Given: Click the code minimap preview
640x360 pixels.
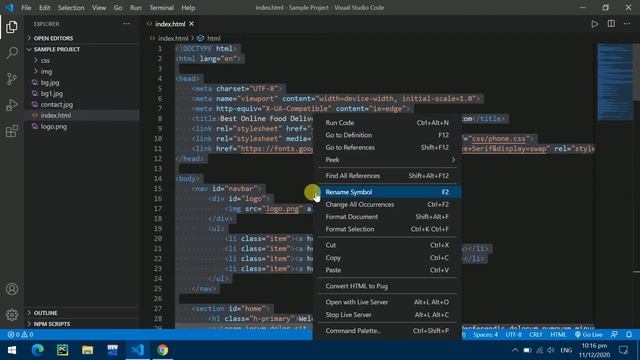Looking at the screenshot, I should [x=615, y=82].
